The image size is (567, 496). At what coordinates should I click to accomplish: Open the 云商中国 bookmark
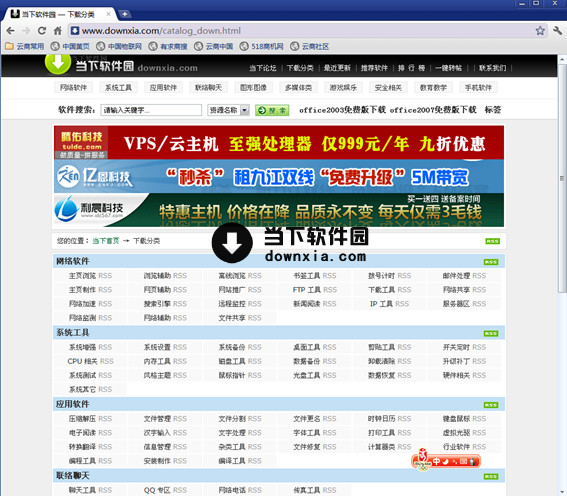(214, 46)
